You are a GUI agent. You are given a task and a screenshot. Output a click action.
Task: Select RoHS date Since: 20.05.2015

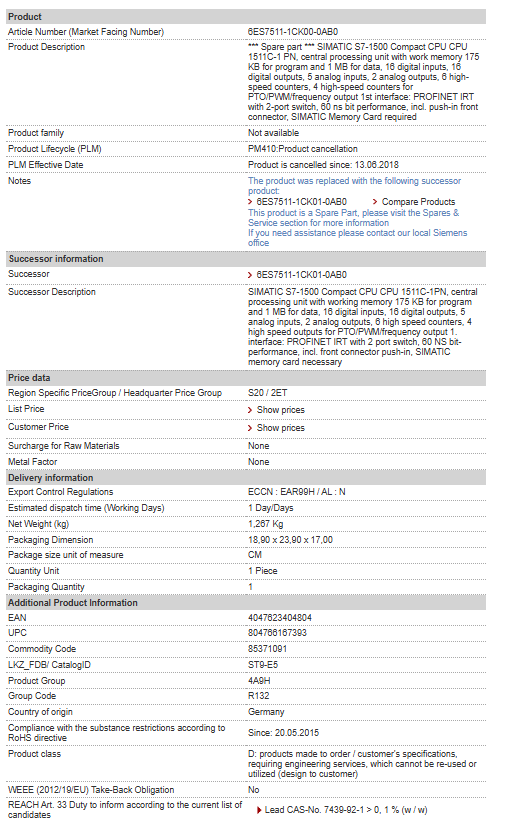pos(283,733)
